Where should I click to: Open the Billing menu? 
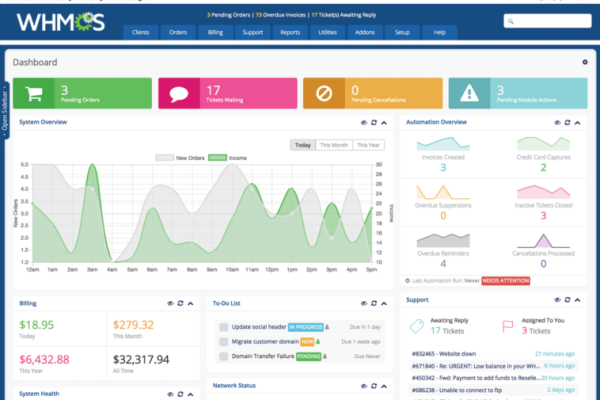click(216, 32)
